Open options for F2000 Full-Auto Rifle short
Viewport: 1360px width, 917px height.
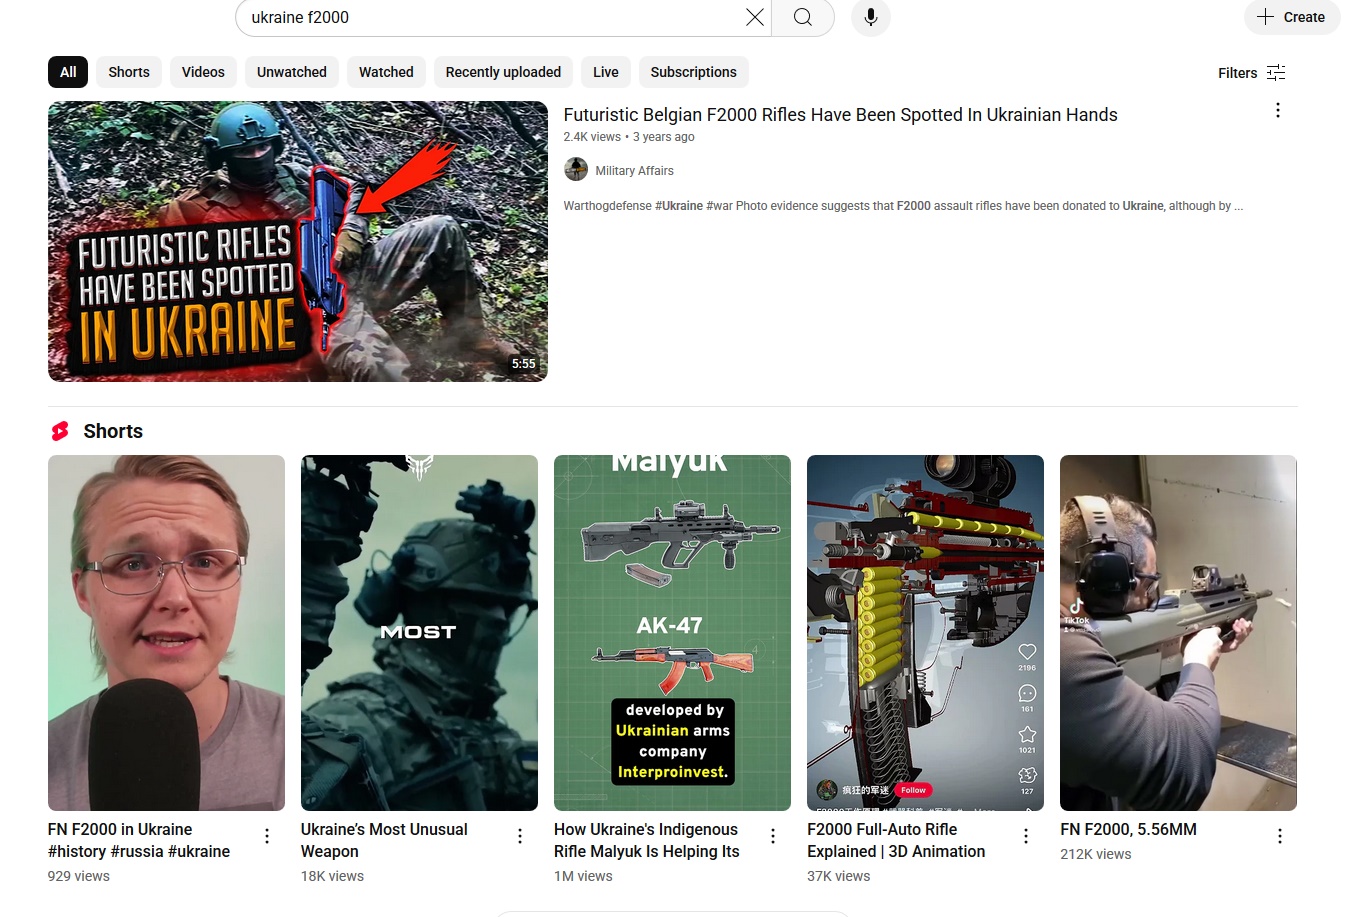1026,836
